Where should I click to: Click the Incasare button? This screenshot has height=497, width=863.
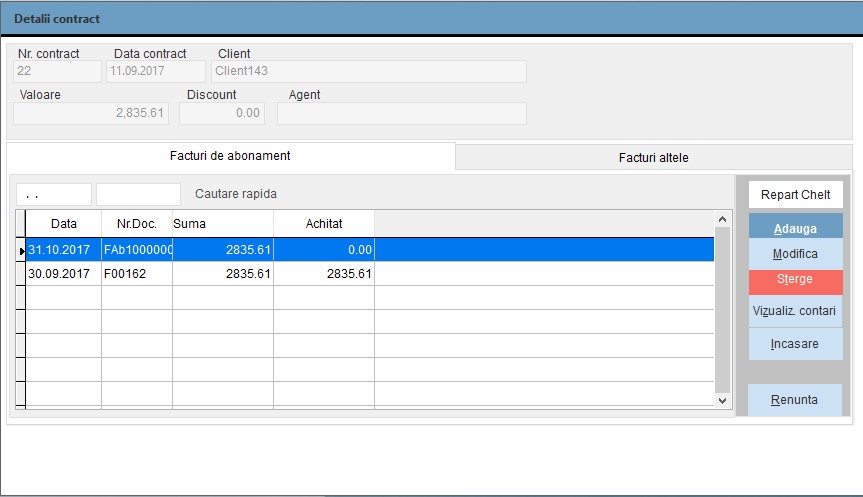pyautogui.click(x=795, y=344)
